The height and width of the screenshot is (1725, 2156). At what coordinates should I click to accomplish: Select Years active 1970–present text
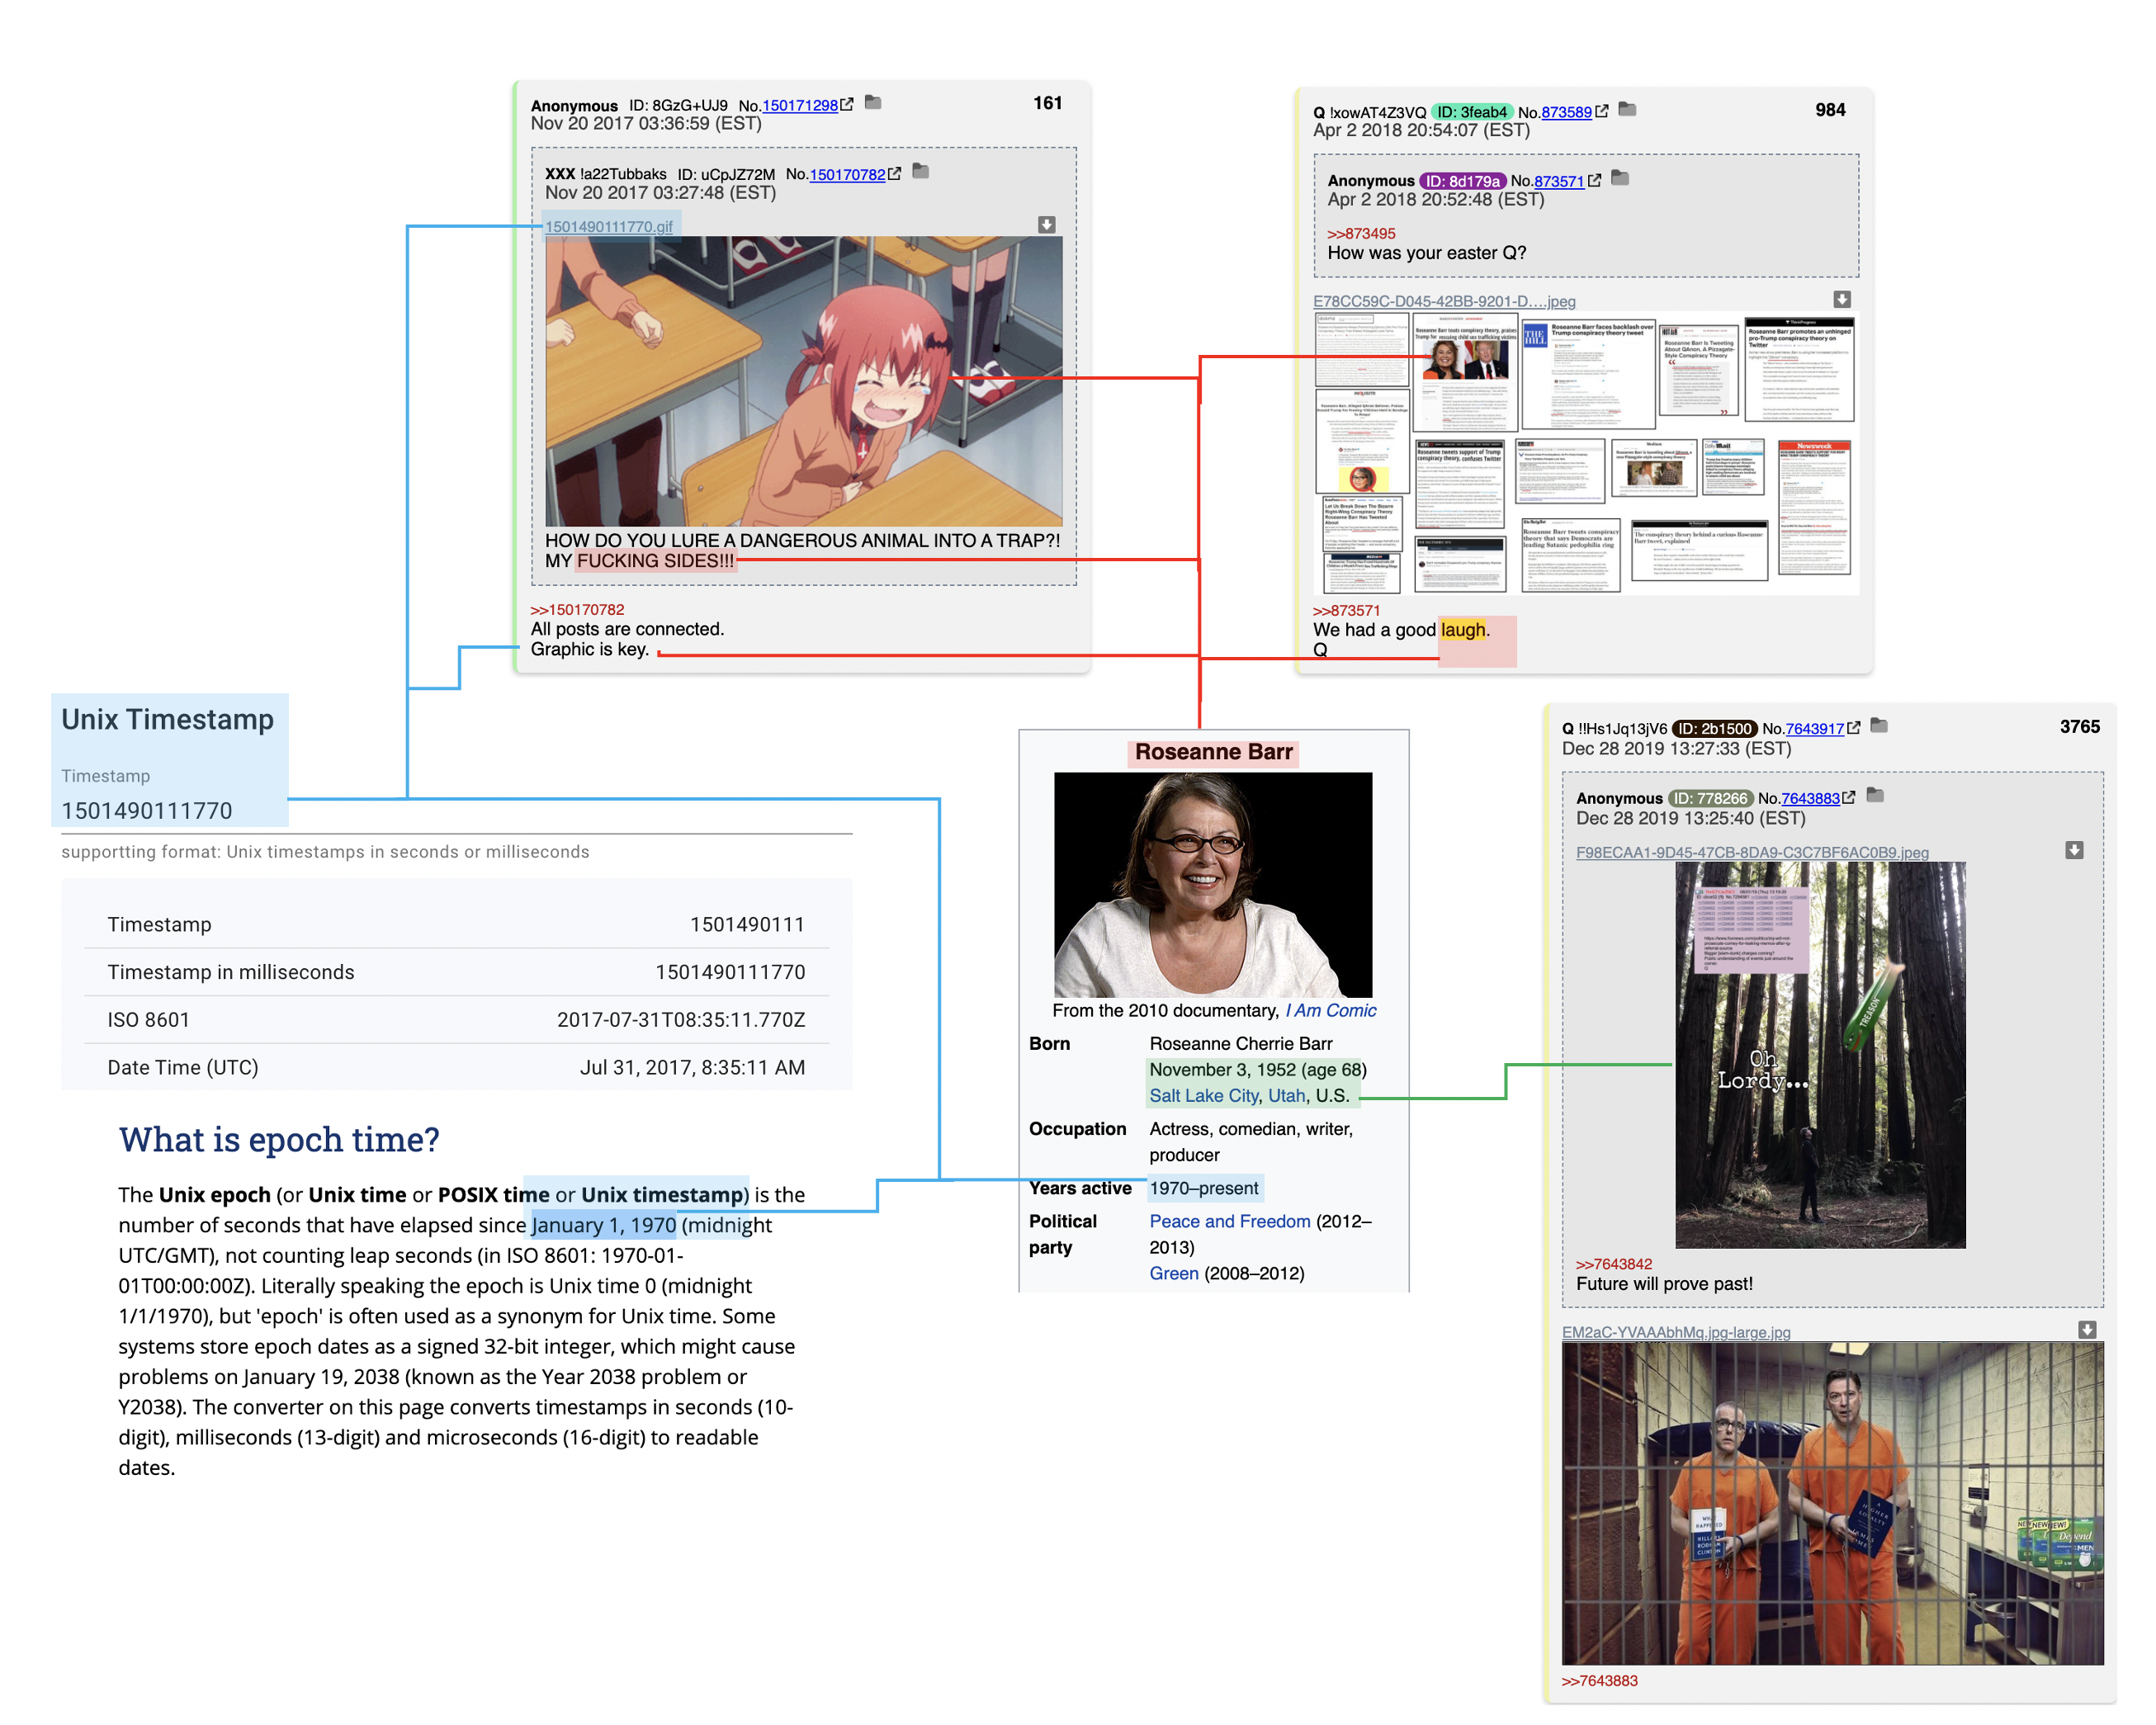point(1204,1189)
